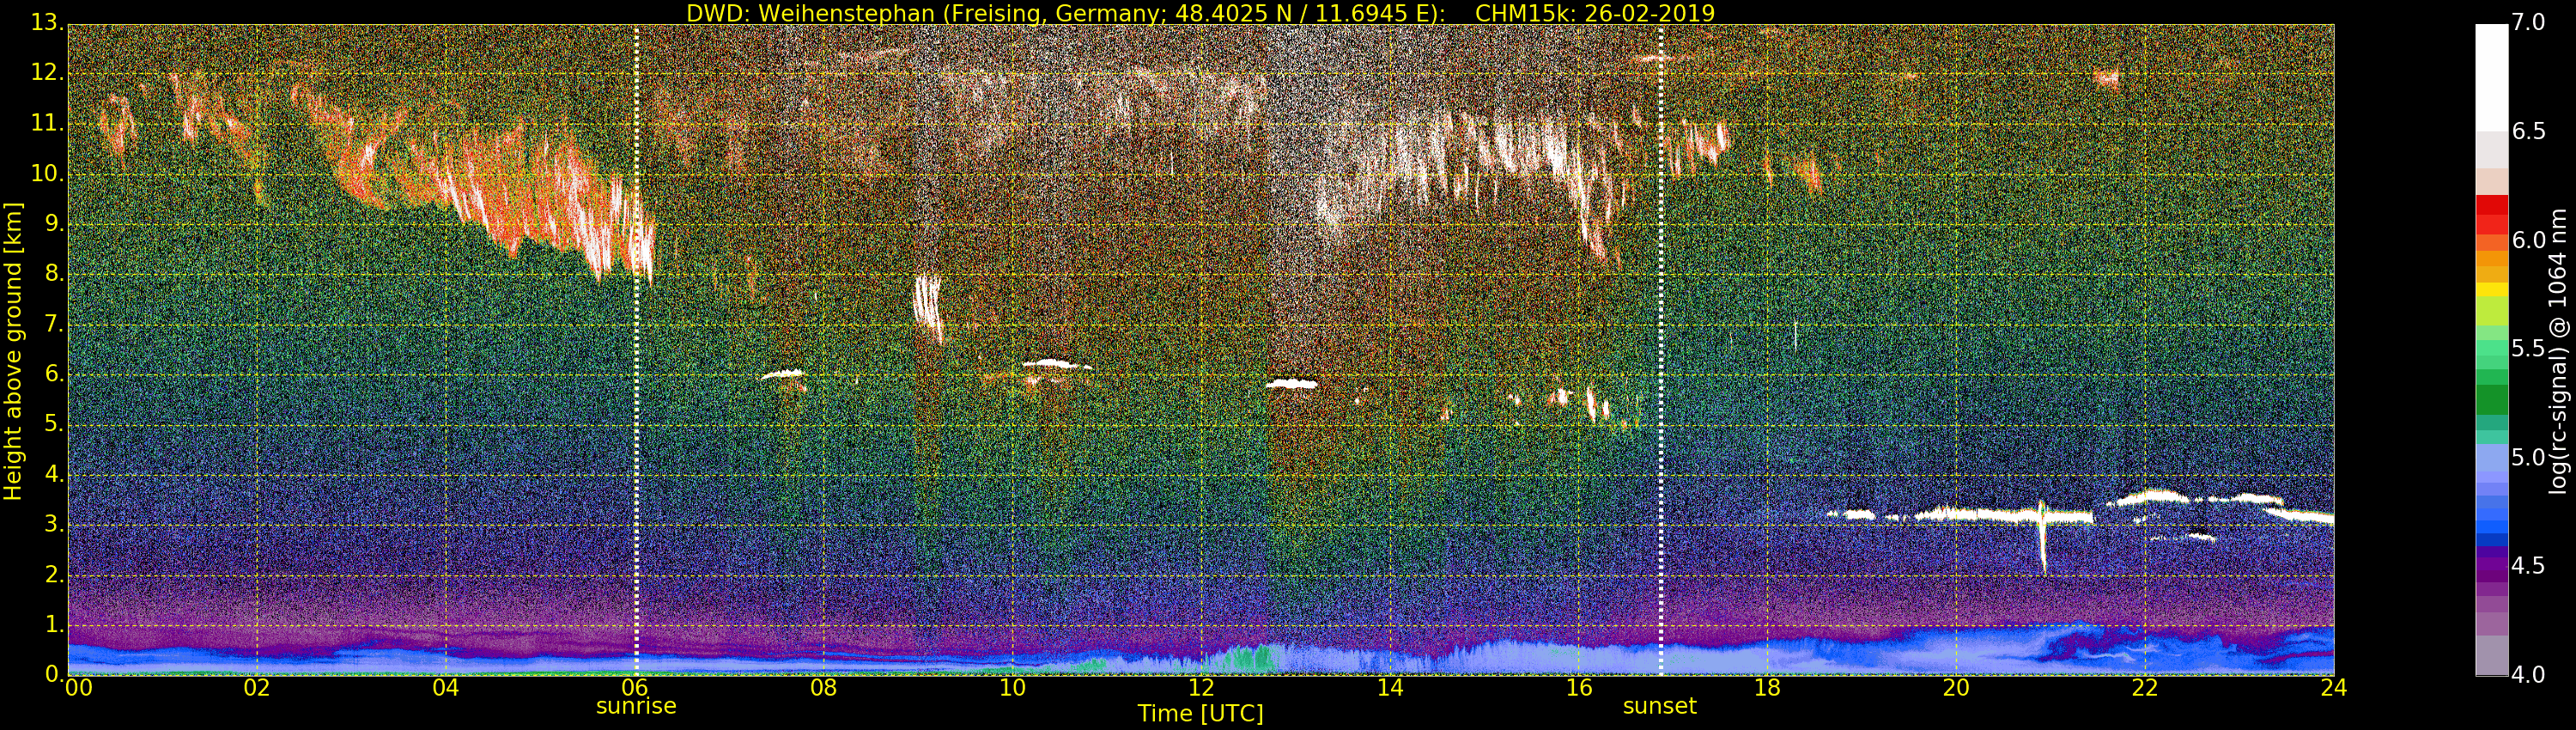Click the "7.0" colorbar tick label
The image size is (2576, 730).
[2528, 23]
